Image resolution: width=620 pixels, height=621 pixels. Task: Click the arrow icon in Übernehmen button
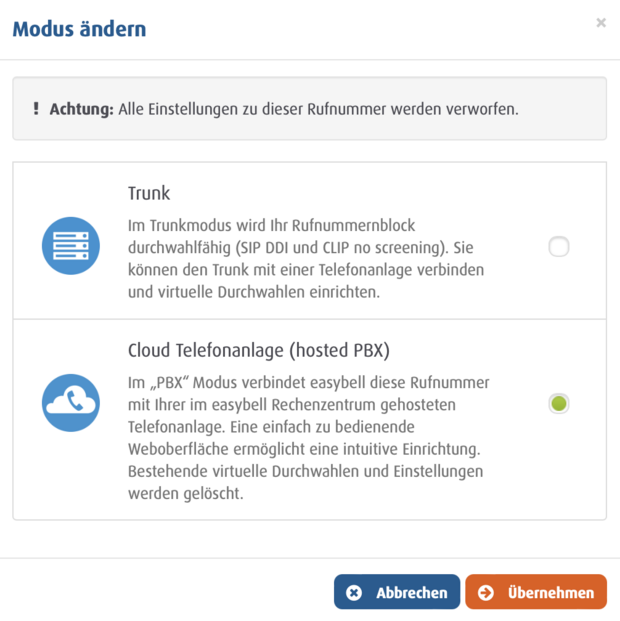coord(486,593)
